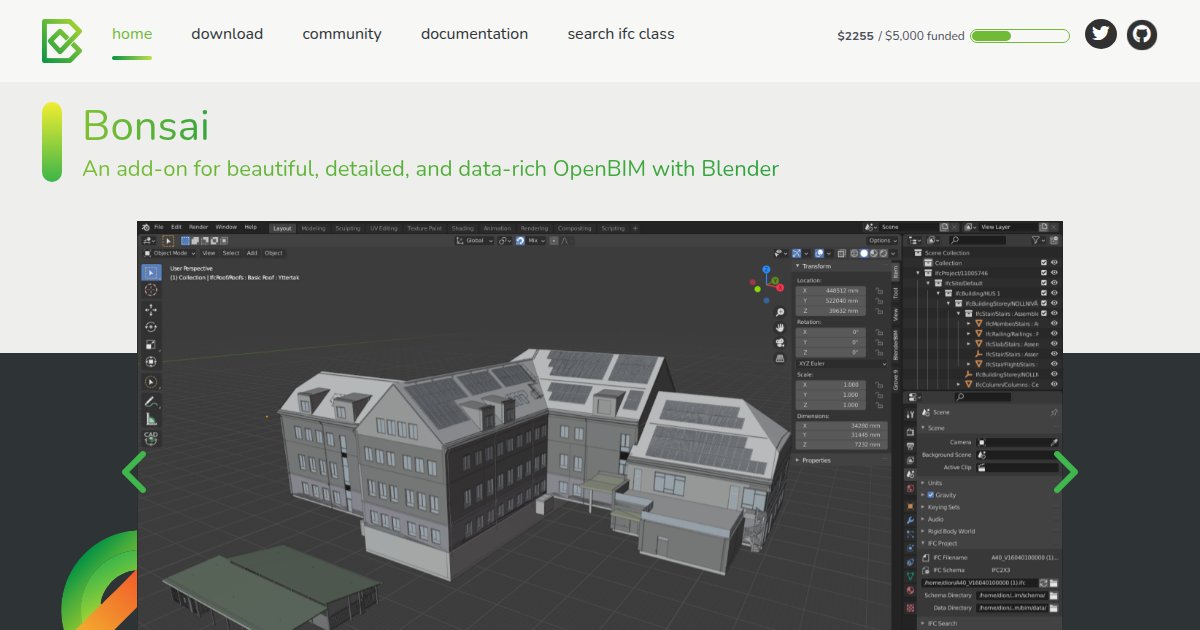Open search ifc class page
1200x630 pixels.
(621, 34)
